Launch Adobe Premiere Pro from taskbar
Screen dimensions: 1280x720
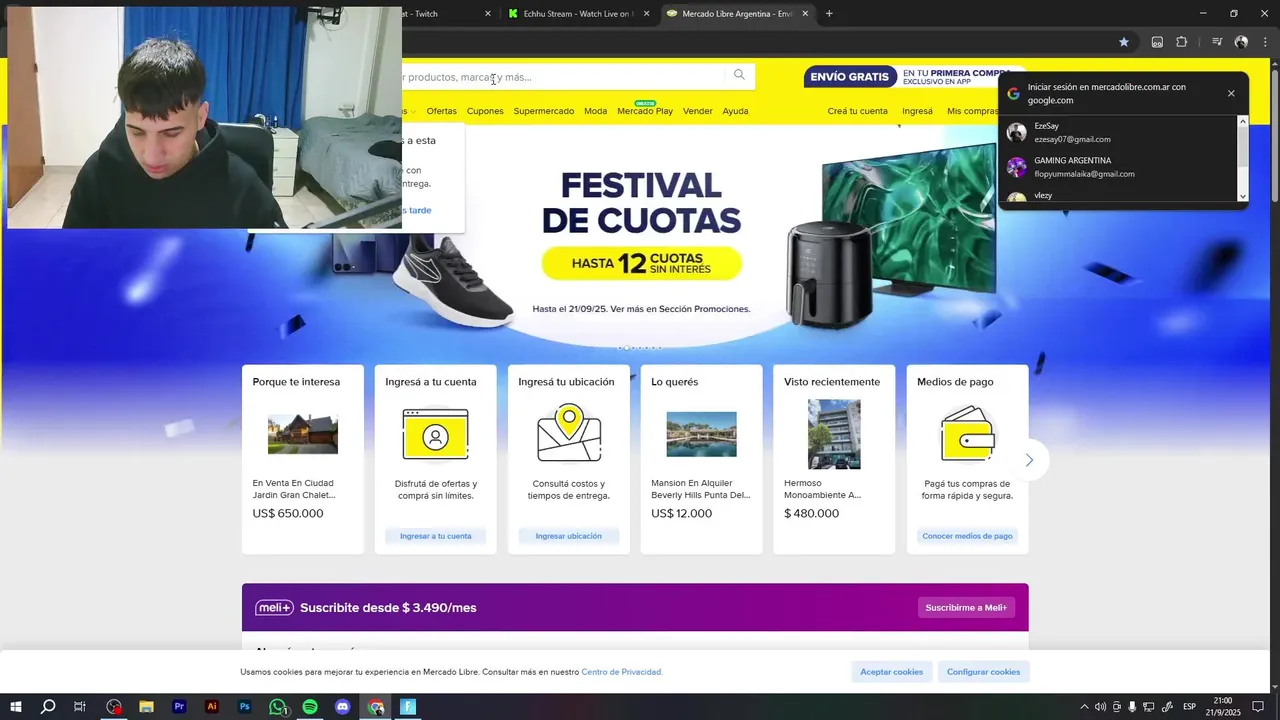click(179, 707)
